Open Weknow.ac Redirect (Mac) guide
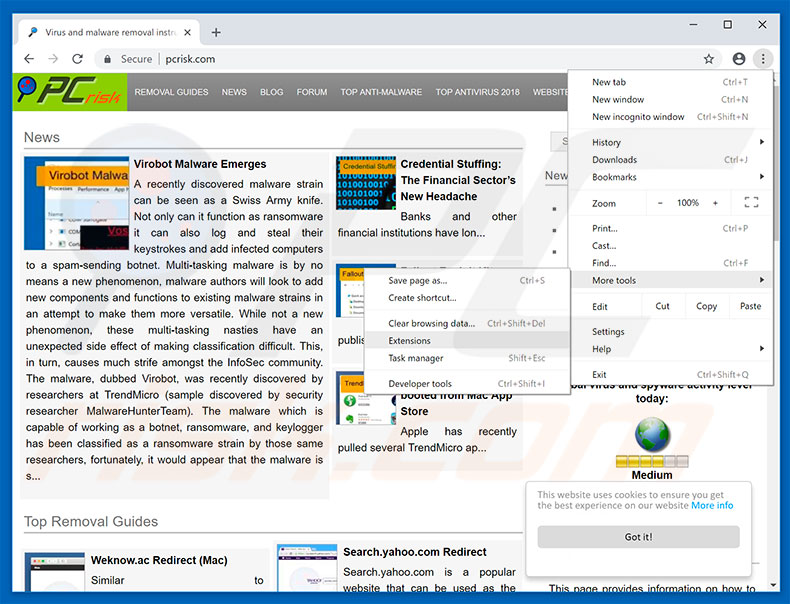 159,560
